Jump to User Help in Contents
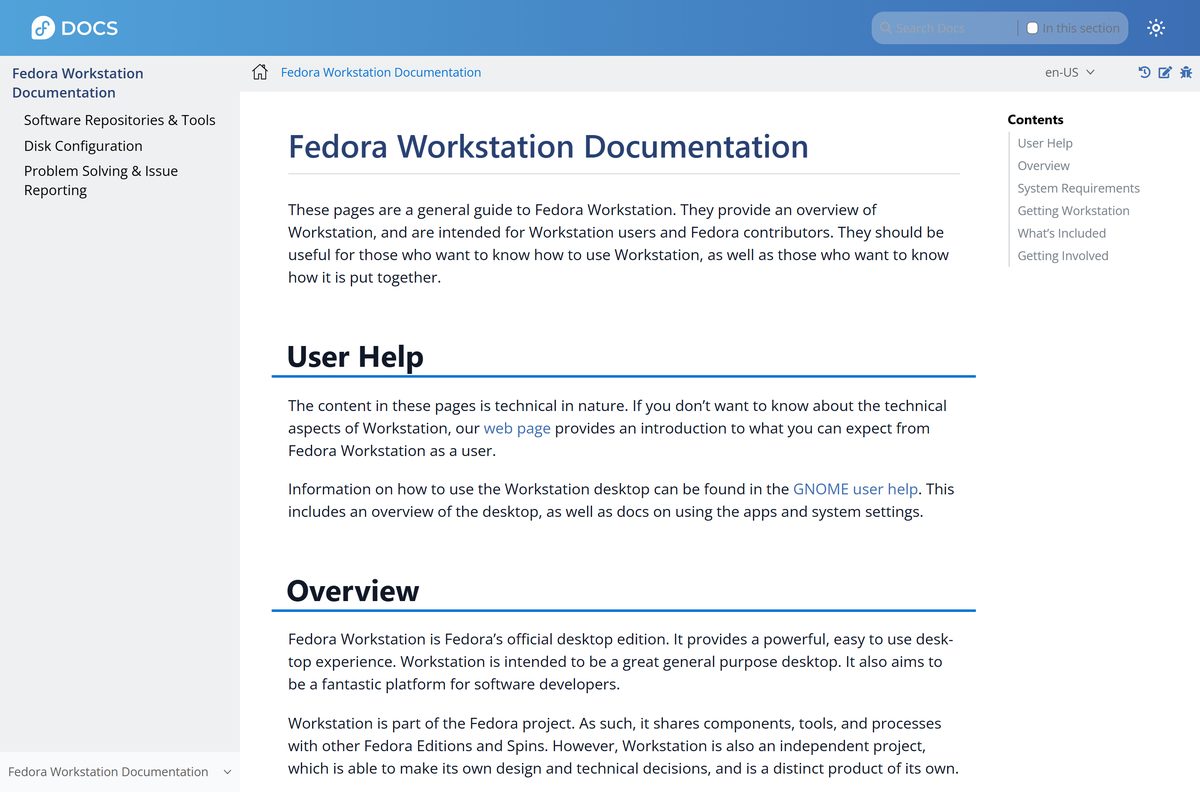 point(1045,143)
